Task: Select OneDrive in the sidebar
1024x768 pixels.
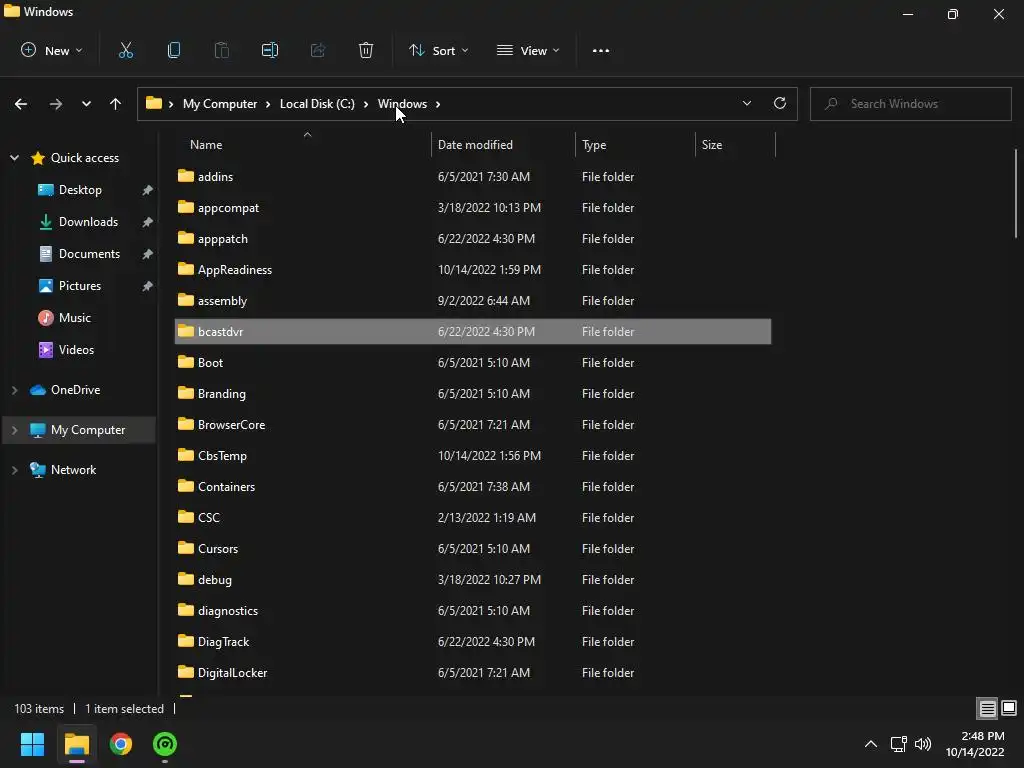Action: [75, 390]
